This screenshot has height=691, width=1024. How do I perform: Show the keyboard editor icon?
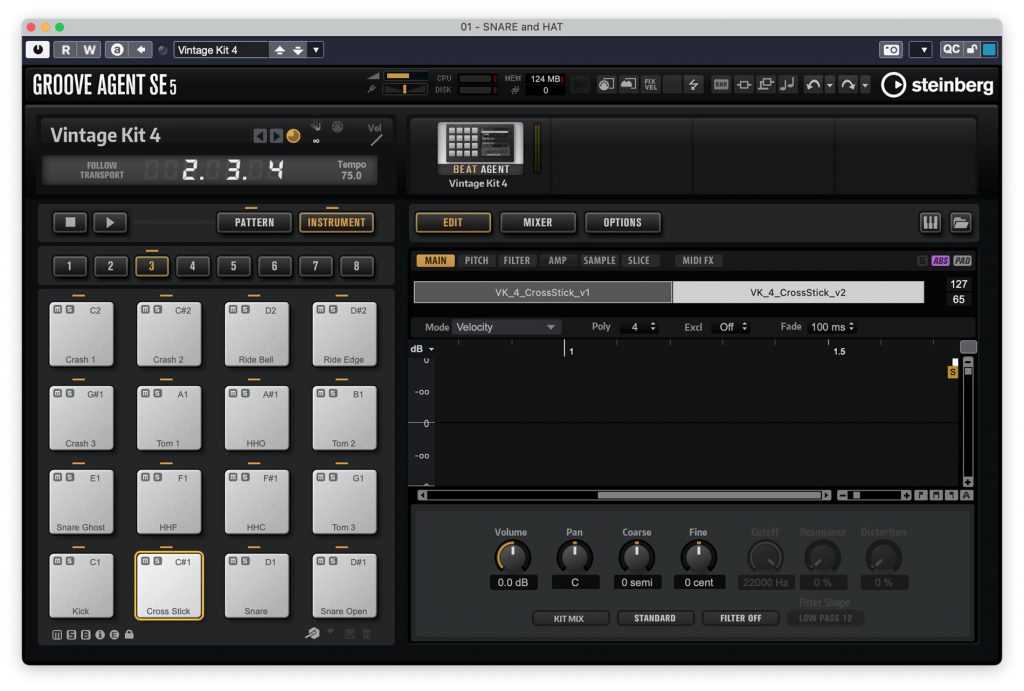pos(930,223)
